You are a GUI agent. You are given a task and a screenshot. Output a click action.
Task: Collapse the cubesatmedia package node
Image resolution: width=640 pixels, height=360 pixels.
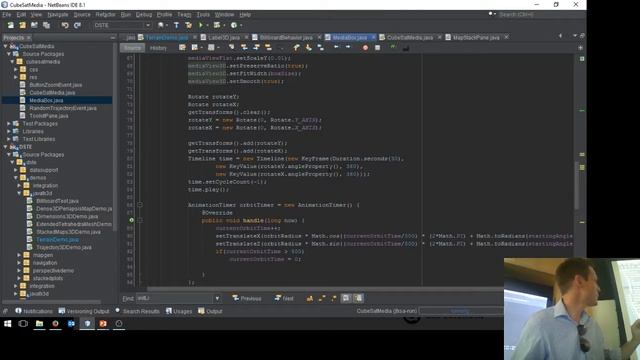pyautogui.click(x=12, y=62)
